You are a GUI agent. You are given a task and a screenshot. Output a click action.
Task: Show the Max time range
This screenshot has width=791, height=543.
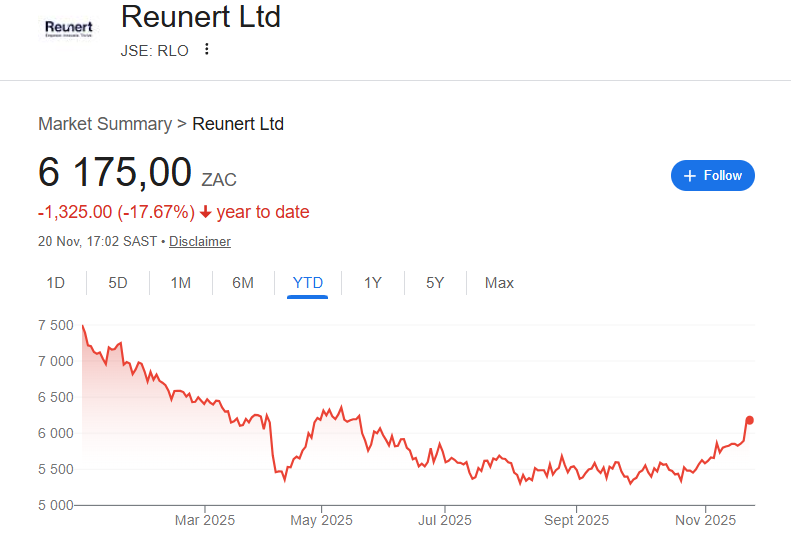499,283
